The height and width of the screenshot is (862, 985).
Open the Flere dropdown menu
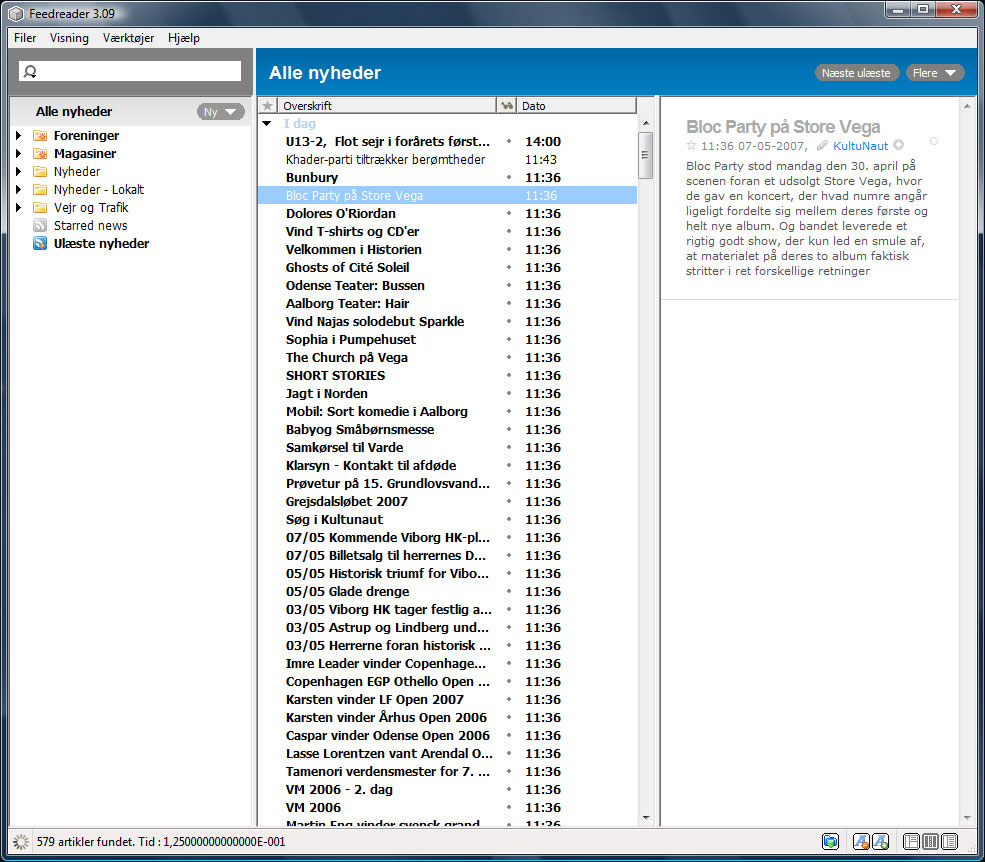coord(935,73)
